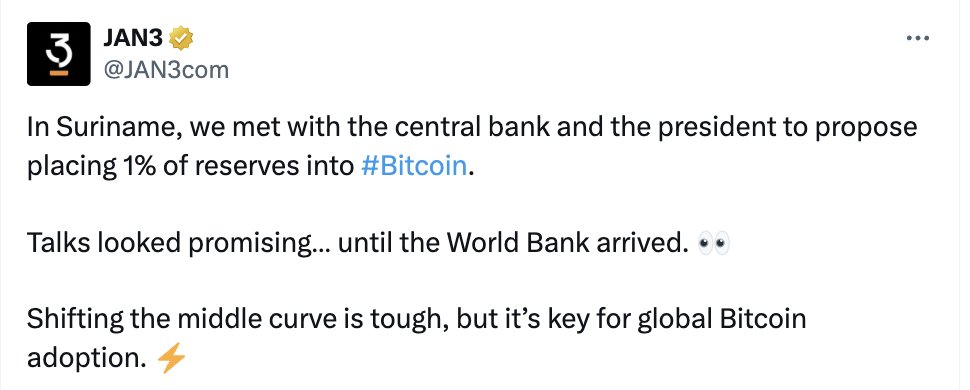970x390 pixels.
Task: Click the word 'adoption.' on final line
Action: [87, 359]
